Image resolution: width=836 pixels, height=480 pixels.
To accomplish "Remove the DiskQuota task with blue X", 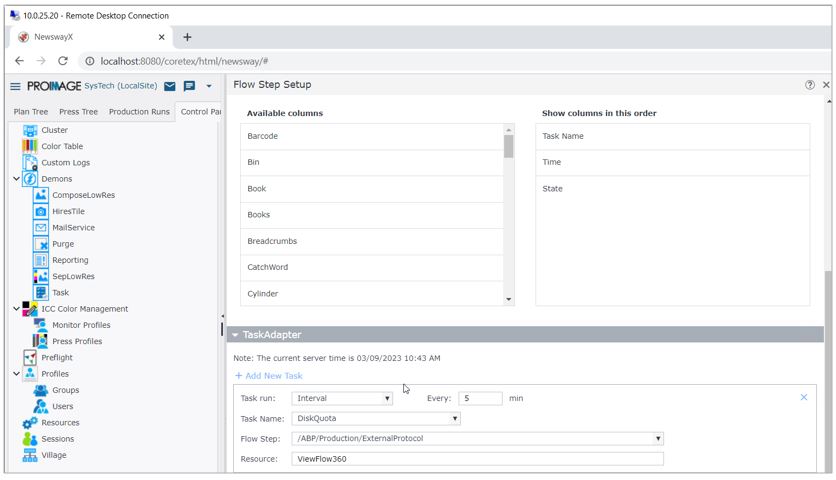I will (x=803, y=397).
